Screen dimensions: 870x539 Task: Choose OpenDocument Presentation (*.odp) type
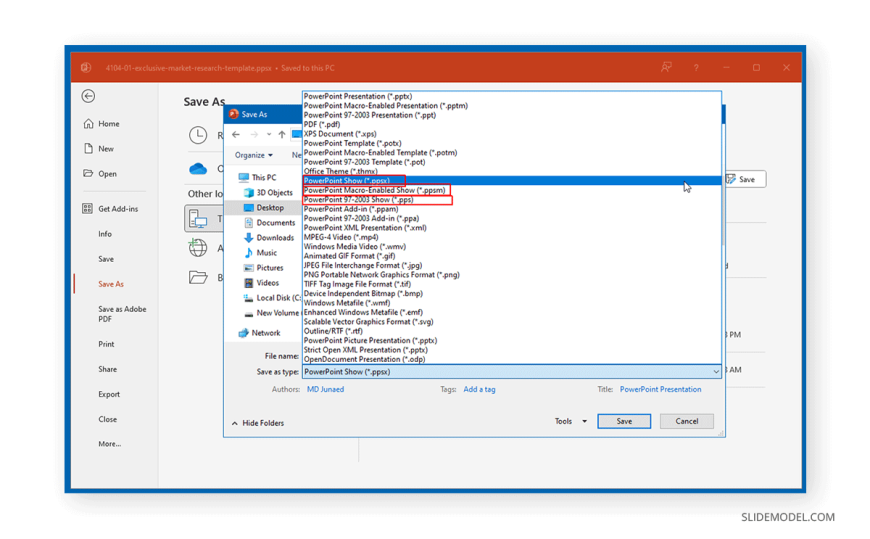point(512,359)
